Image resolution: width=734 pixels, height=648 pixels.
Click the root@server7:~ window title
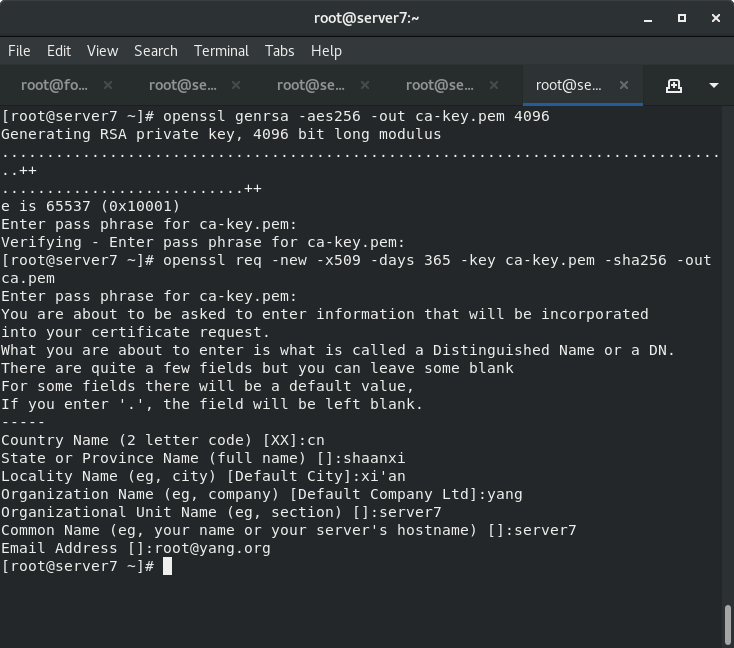pyautogui.click(x=367, y=18)
